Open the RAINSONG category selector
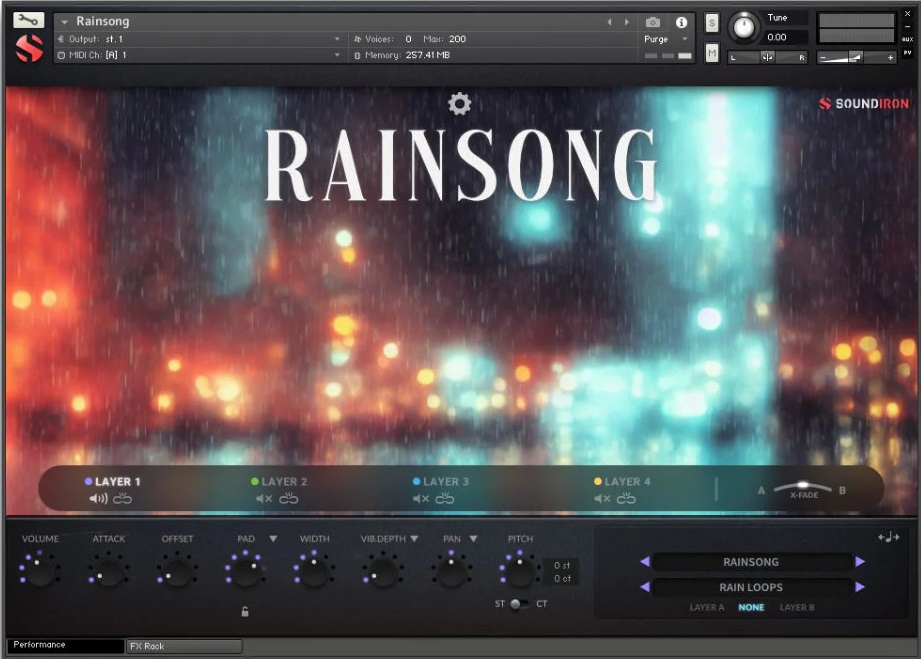The image size is (921, 659). point(751,562)
